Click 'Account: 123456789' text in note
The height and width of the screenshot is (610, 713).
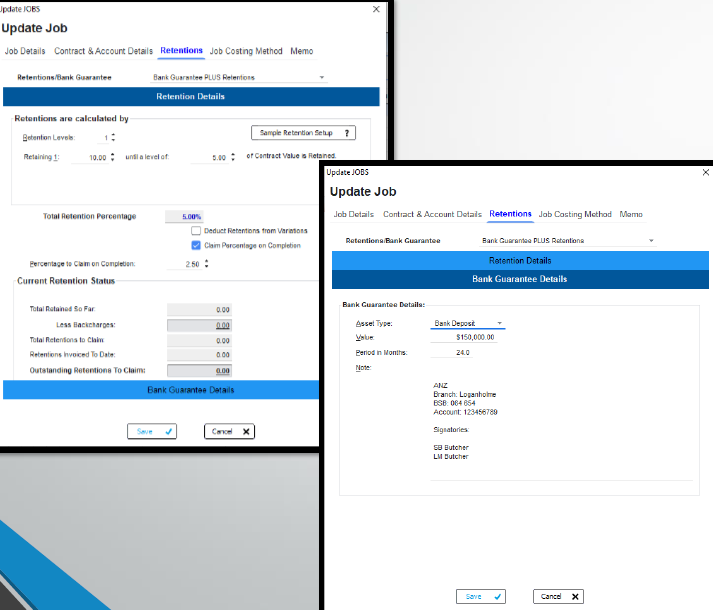(x=465, y=412)
